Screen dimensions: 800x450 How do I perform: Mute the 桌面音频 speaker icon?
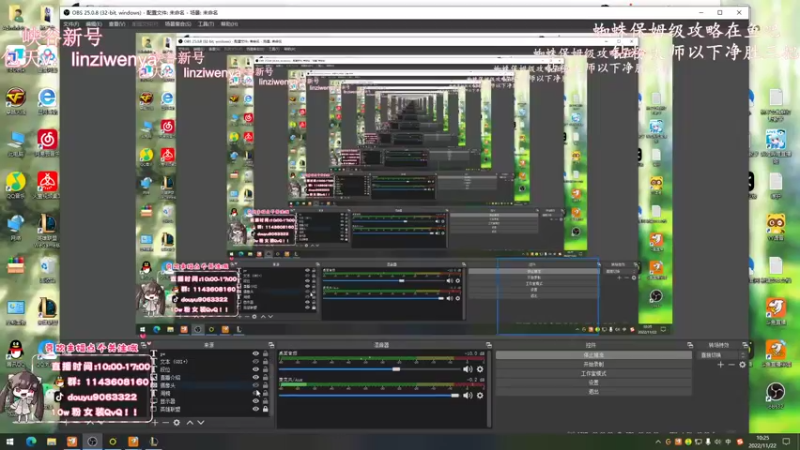pos(467,369)
